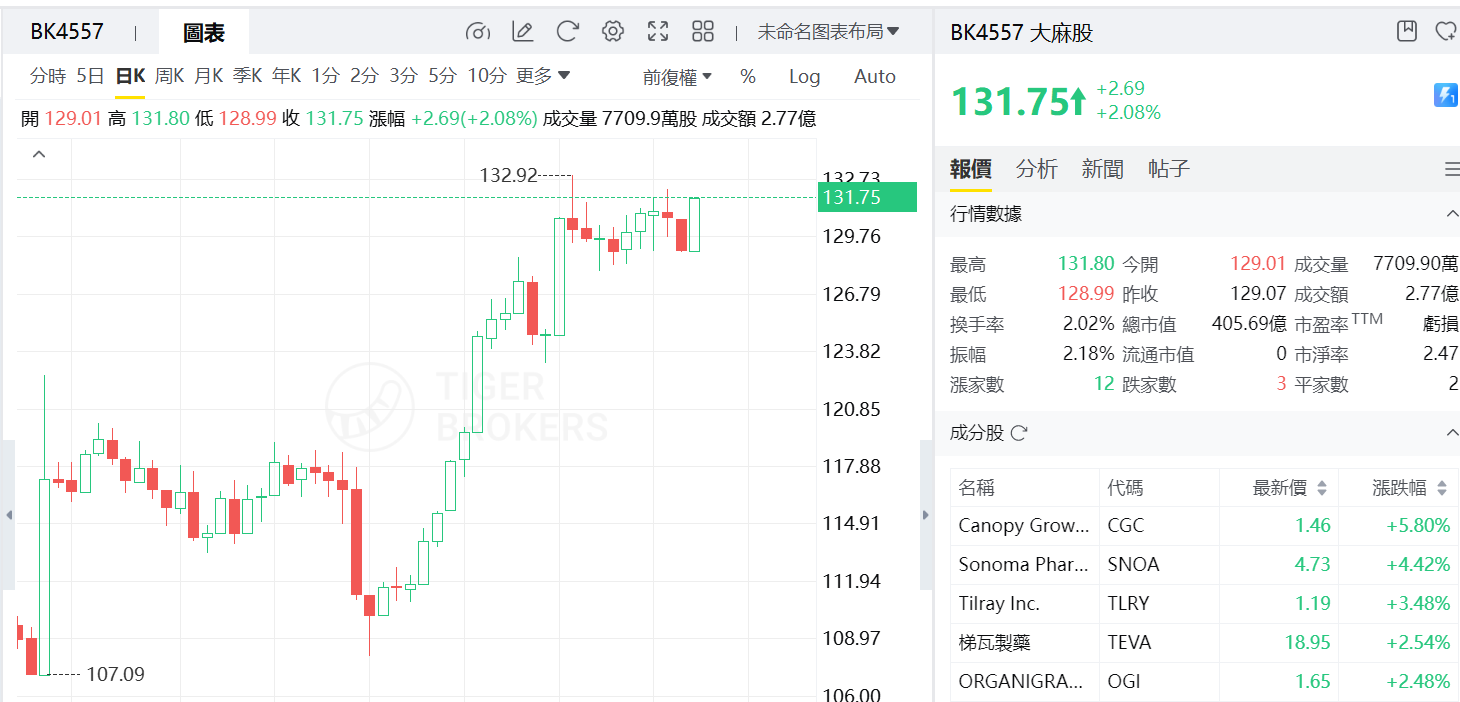Collapse the 行情數據 section
1460x702 pixels.
click(1452, 214)
